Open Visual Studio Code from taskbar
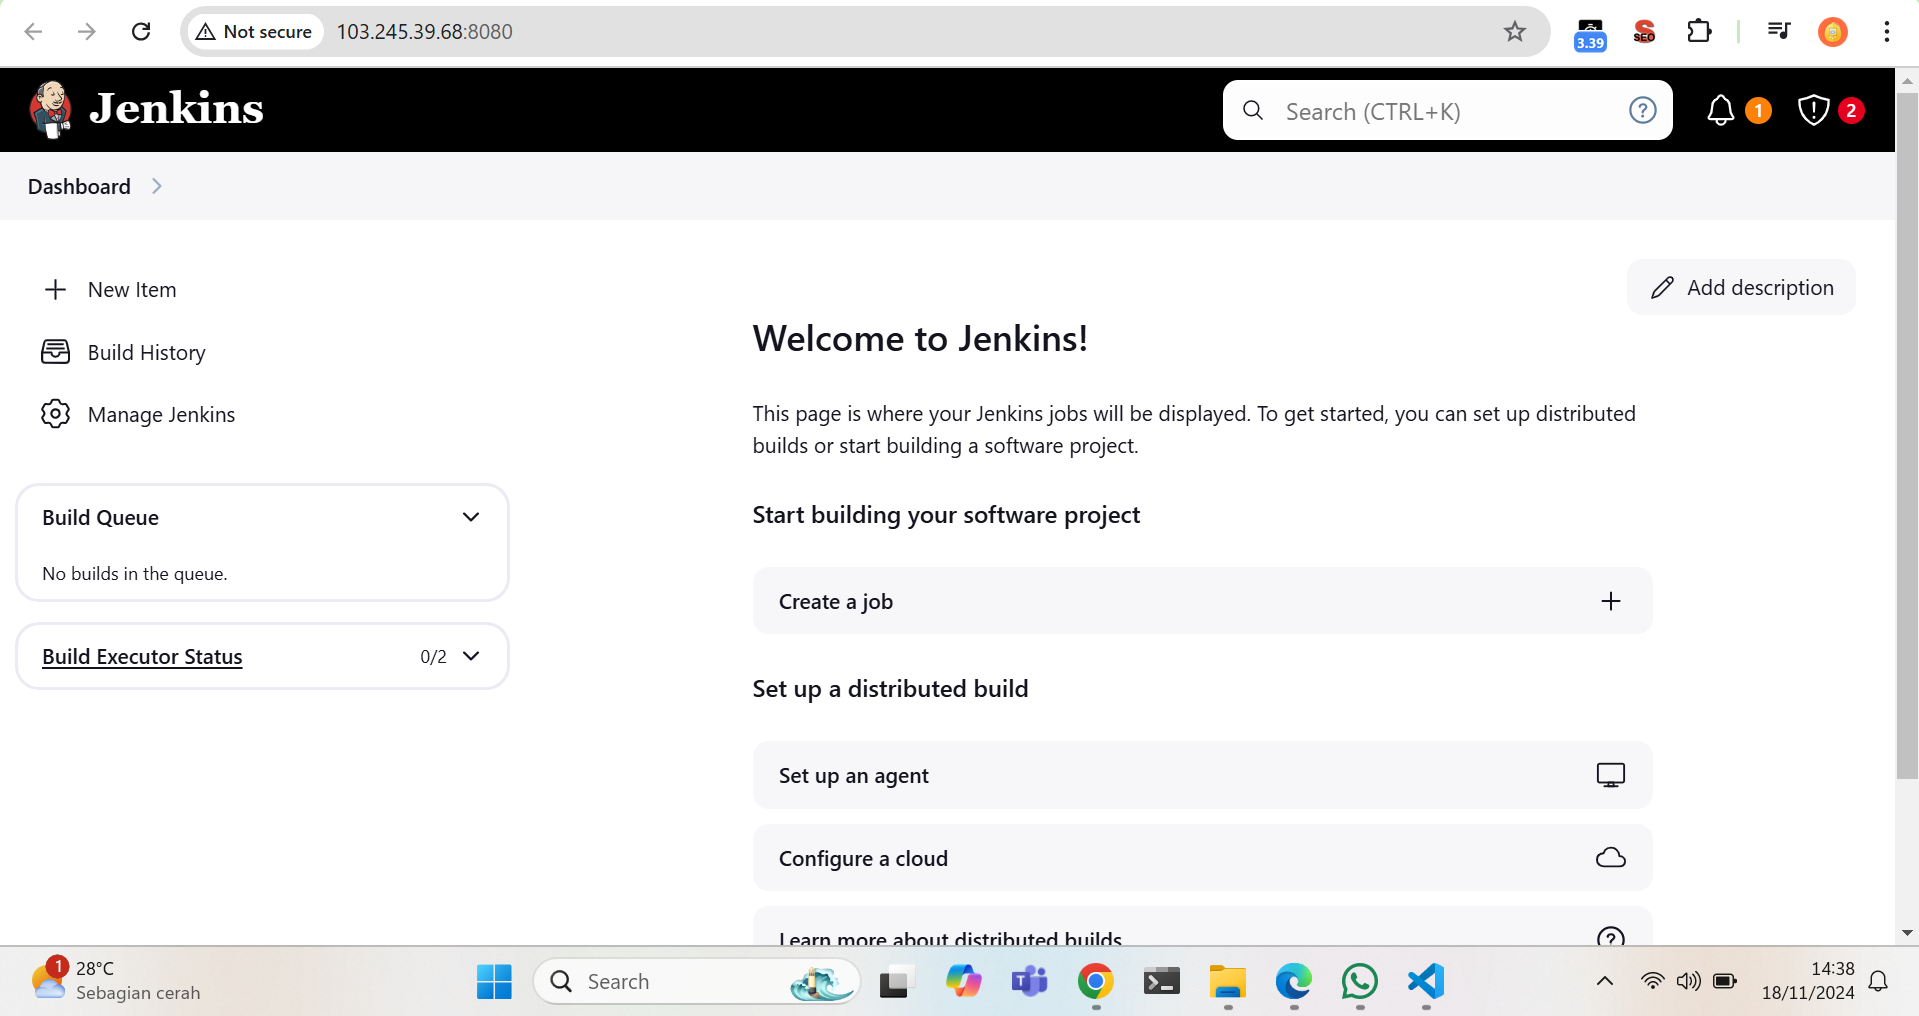1919x1016 pixels. point(1426,981)
